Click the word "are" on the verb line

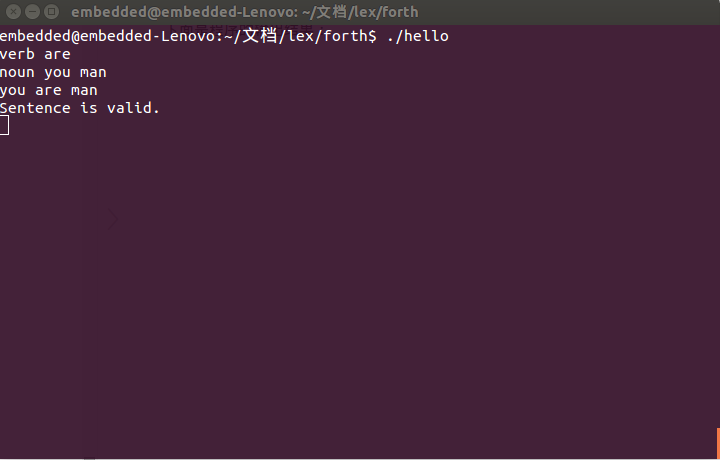point(57,54)
